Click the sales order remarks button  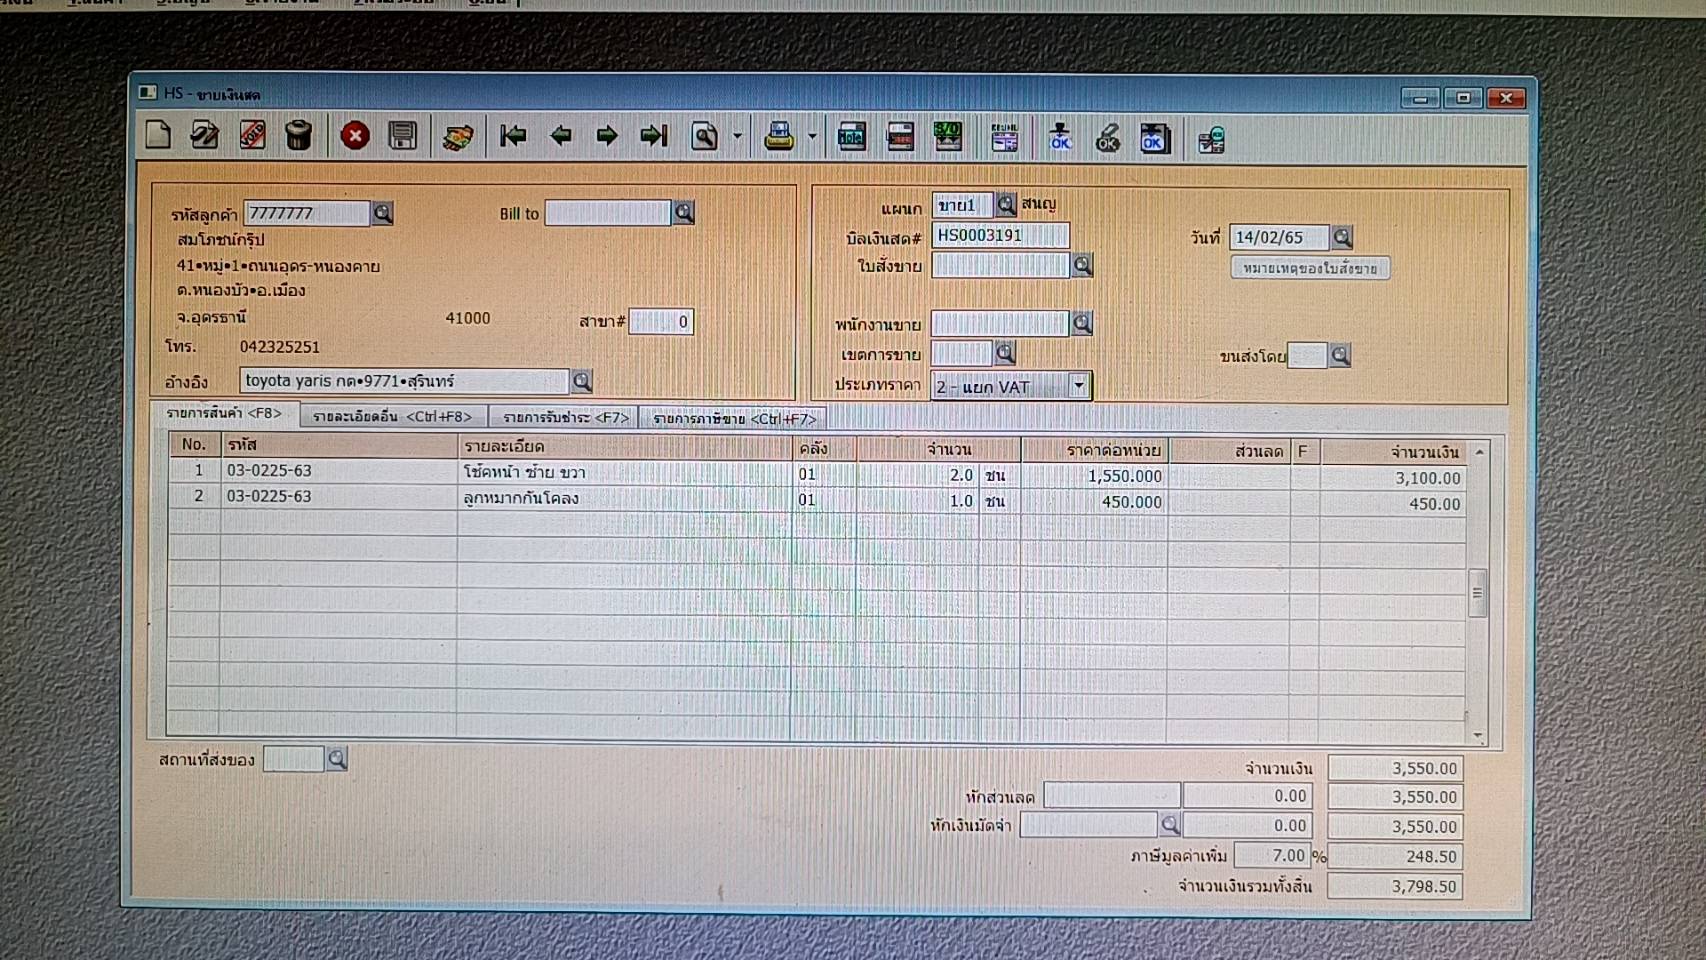[x=1310, y=268]
